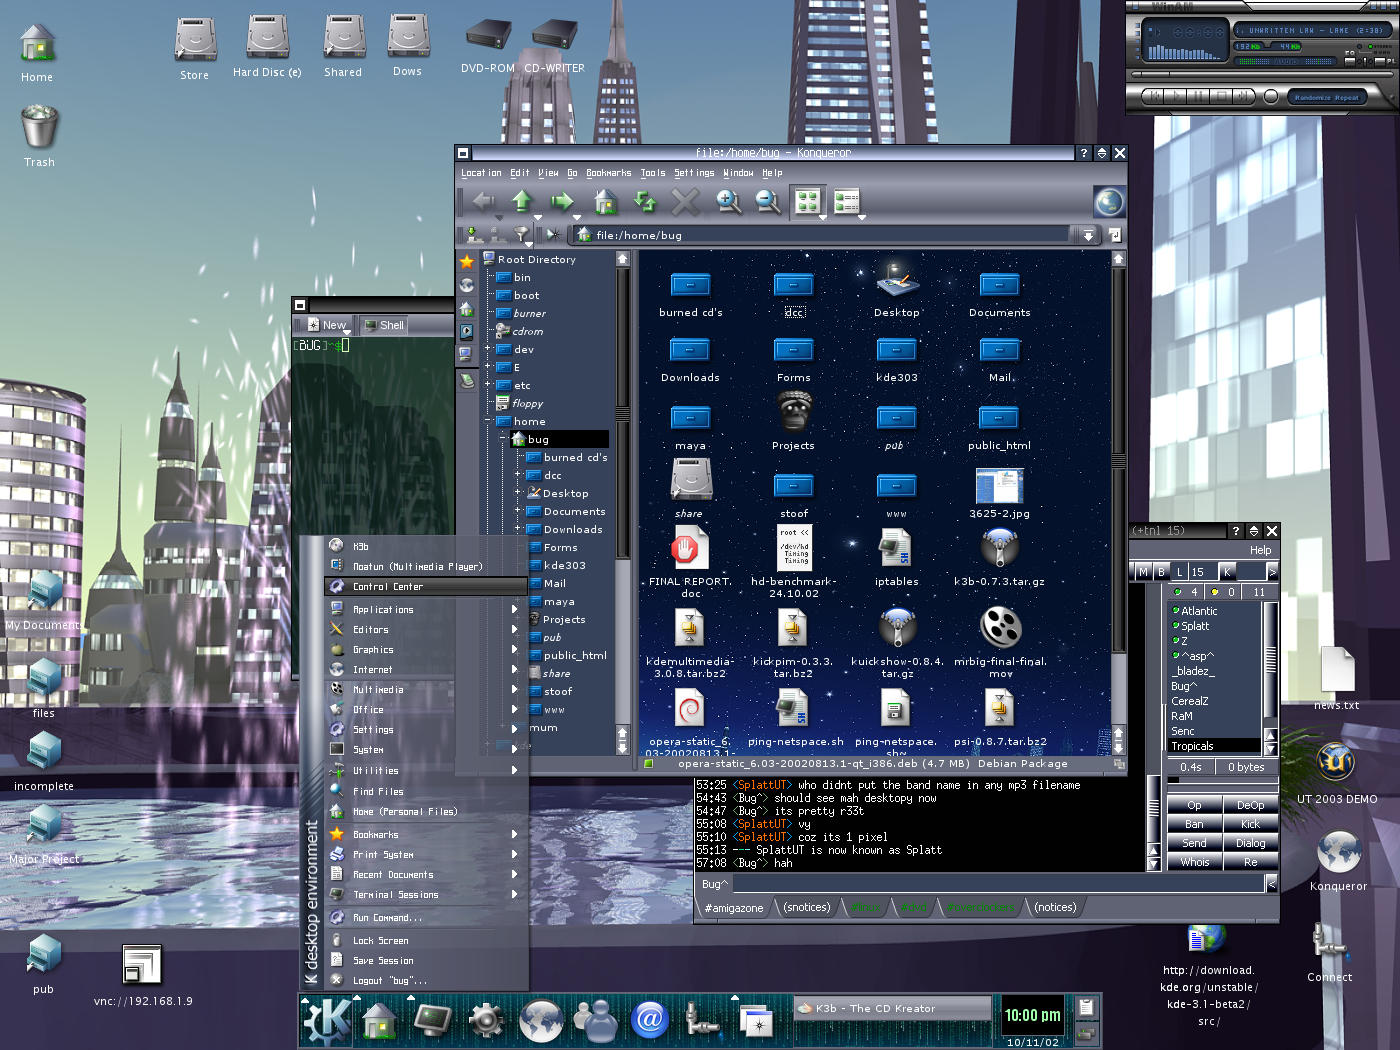Open Hard Disc (e) desktop icon
This screenshot has width=1400, height=1050.
point(267,36)
